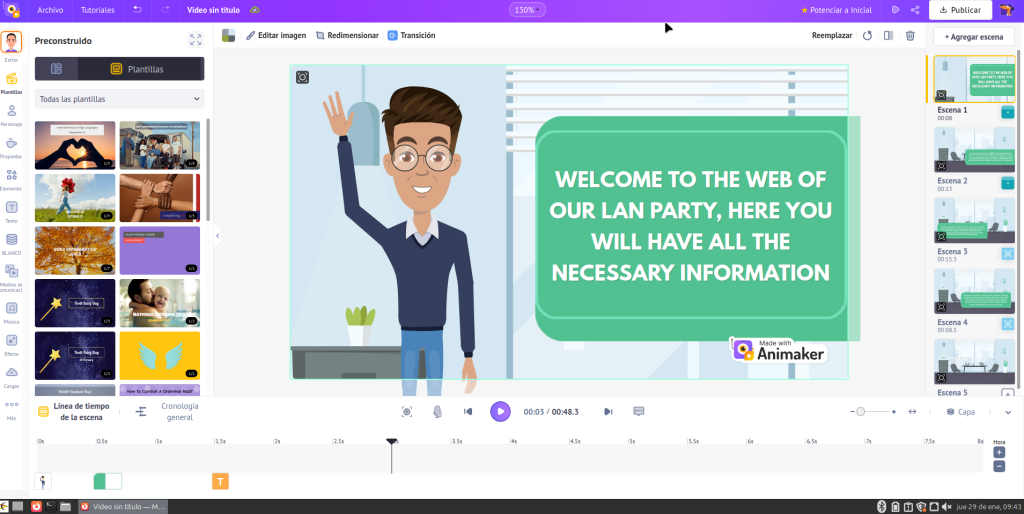Expand the Todas las plantillas dropdown
The height and width of the screenshot is (514, 1024).
point(119,99)
